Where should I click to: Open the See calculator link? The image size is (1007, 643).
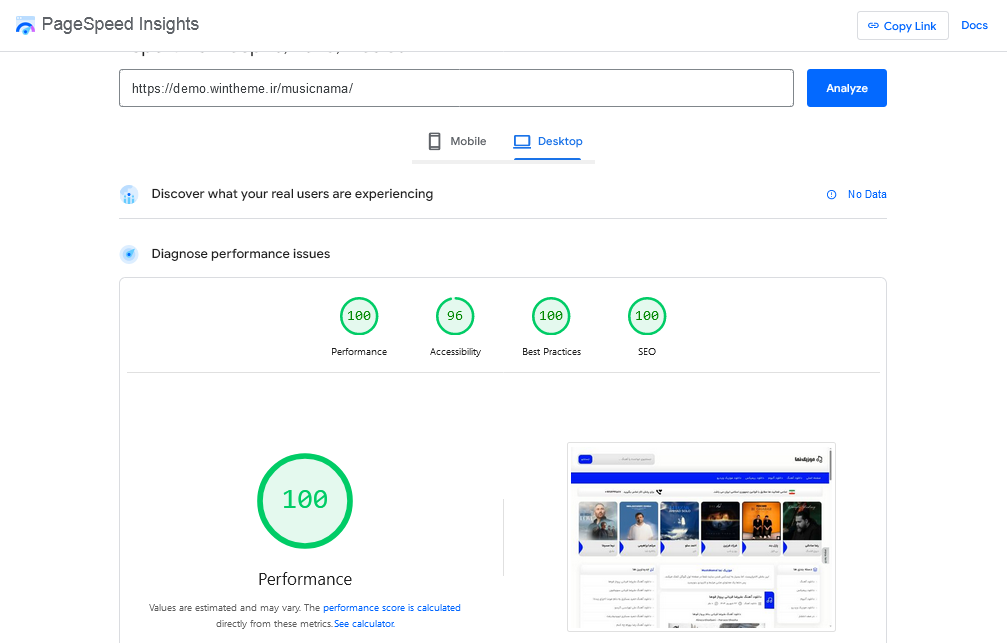(x=364, y=624)
